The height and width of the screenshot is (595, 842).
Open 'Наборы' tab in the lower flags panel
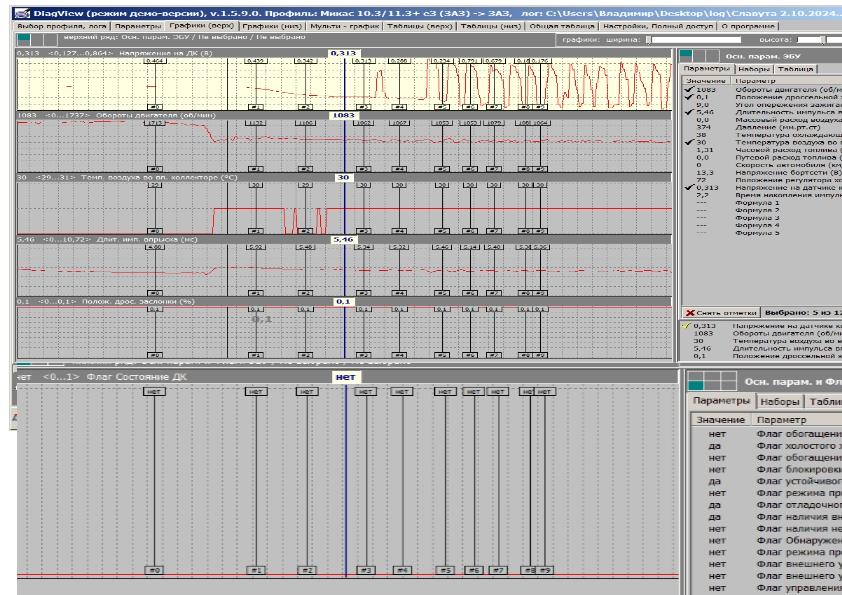pos(780,402)
